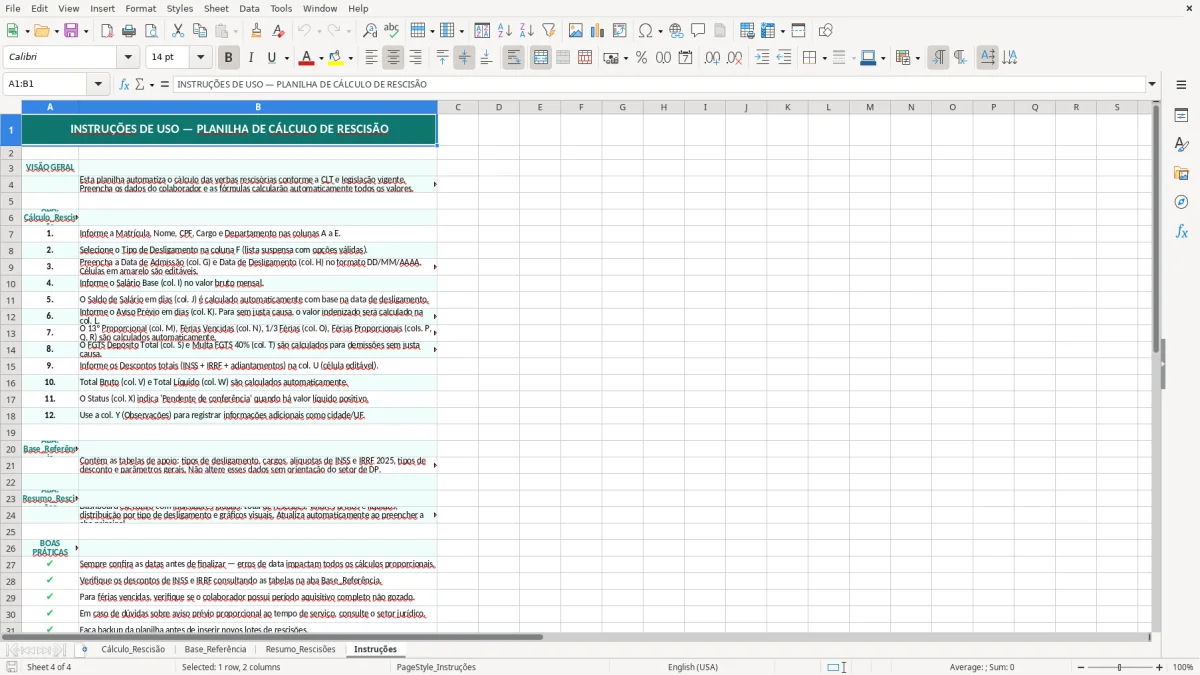Toggle Wrap Text
This screenshot has width=1200, height=675.
tap(513, 58)
